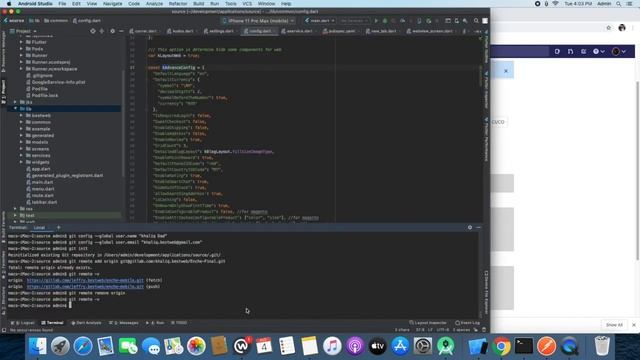Open the Refactor menu
This screenshot has width=640, height=360.
(x=178, y=4)
